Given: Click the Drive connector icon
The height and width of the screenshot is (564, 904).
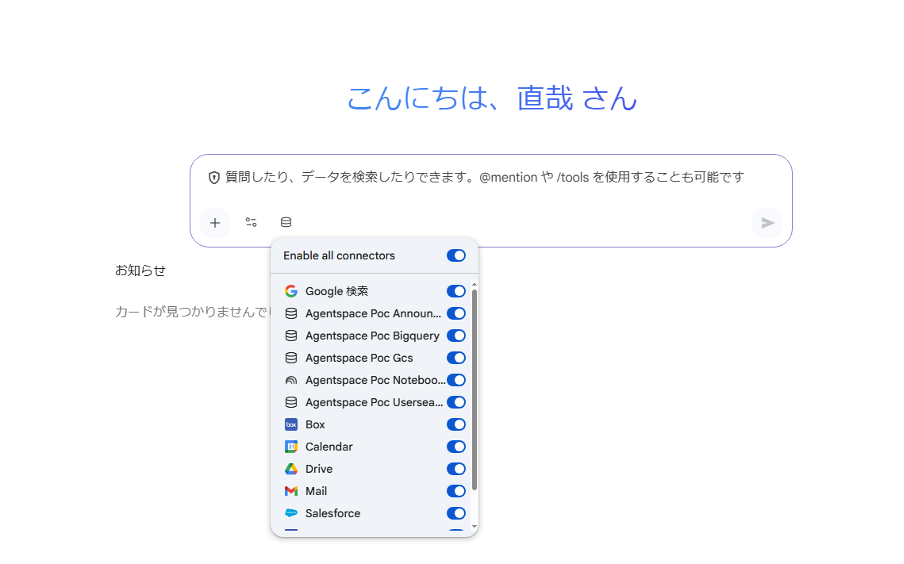Looking at the screenshot, I should click(x=291, y=469).
